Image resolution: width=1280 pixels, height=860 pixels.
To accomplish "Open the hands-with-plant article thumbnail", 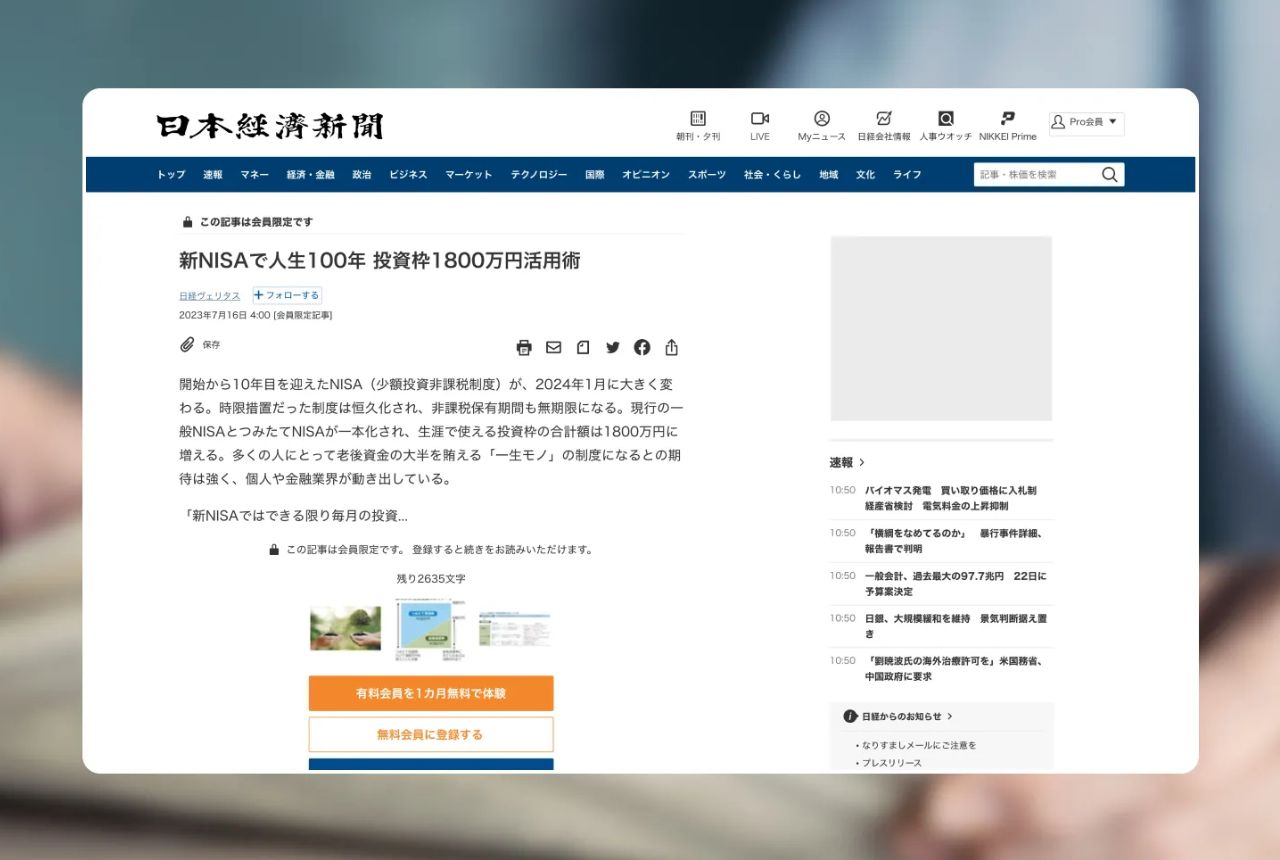I will click(345, 628).
